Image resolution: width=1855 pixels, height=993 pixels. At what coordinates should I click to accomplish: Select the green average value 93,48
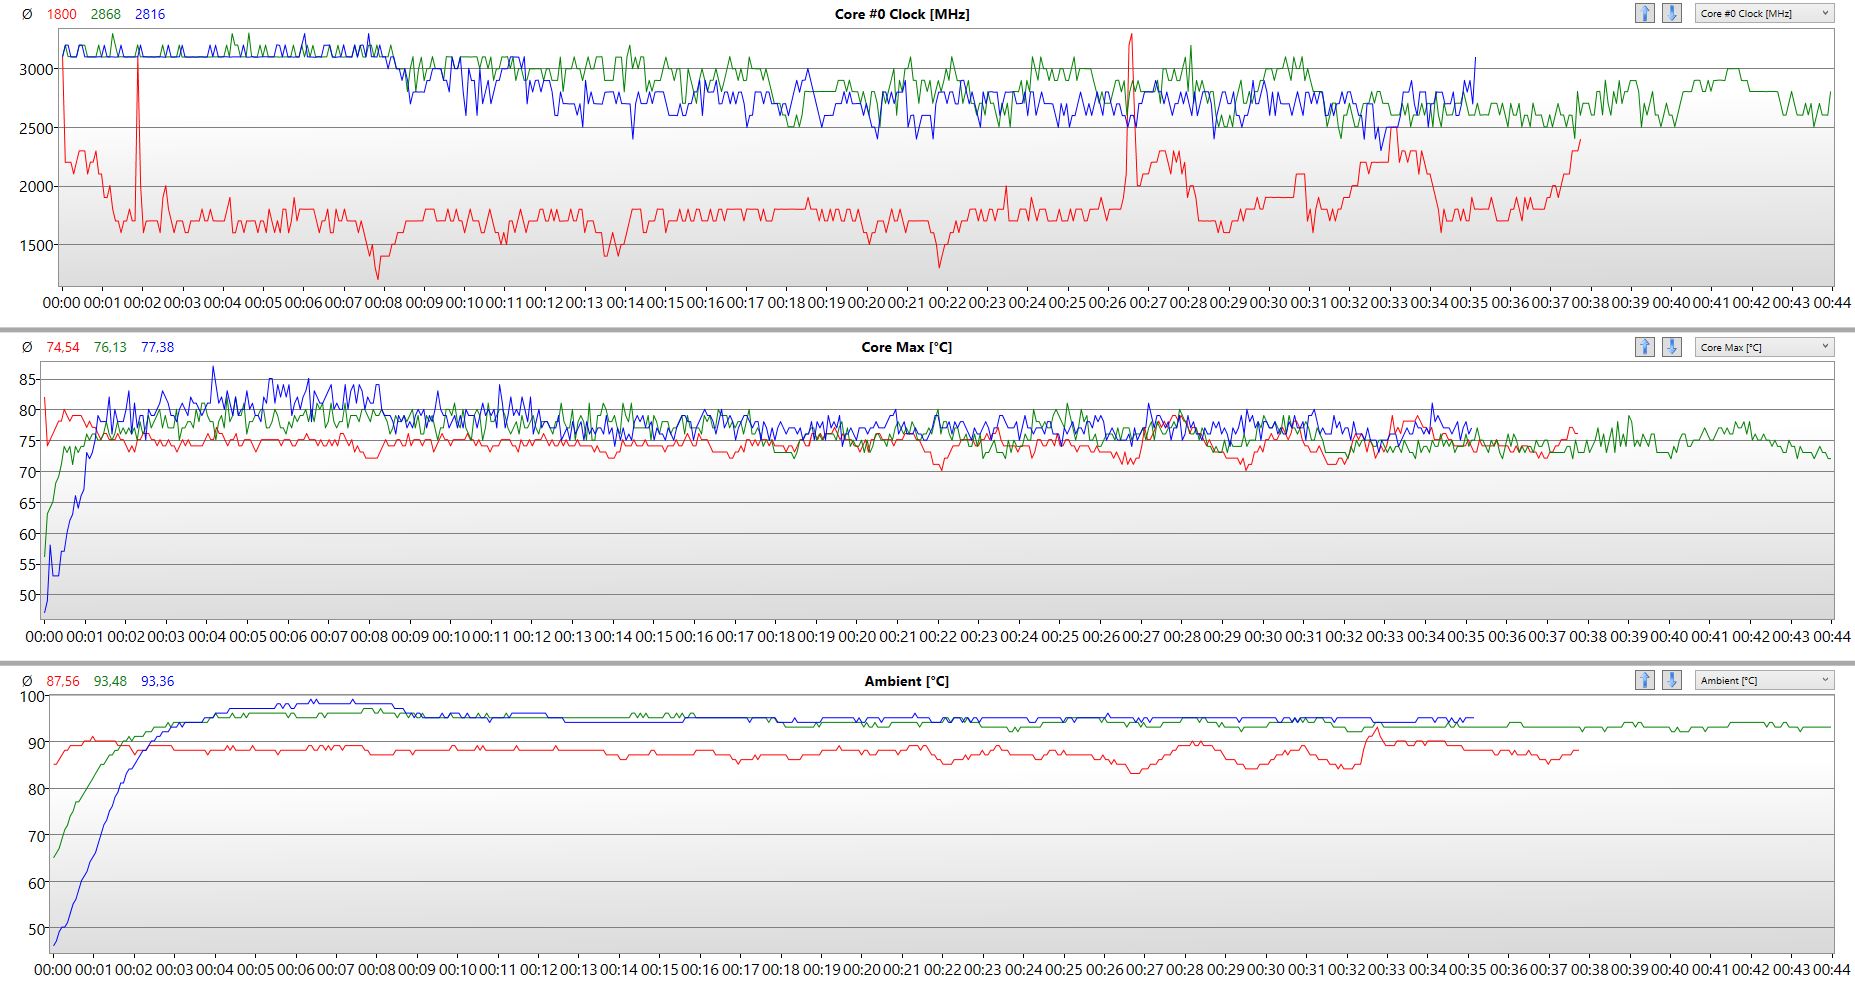coord(110,681)
